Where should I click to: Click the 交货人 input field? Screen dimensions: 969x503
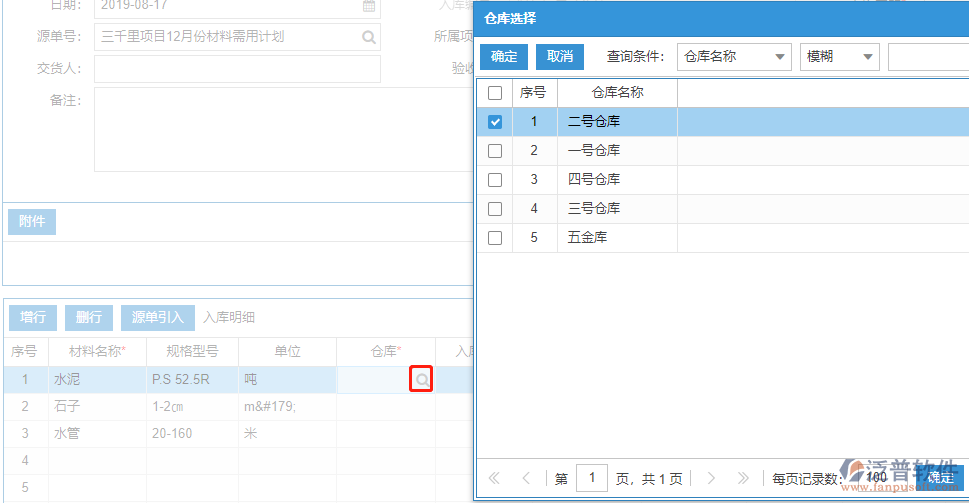[x=237, y=69]
